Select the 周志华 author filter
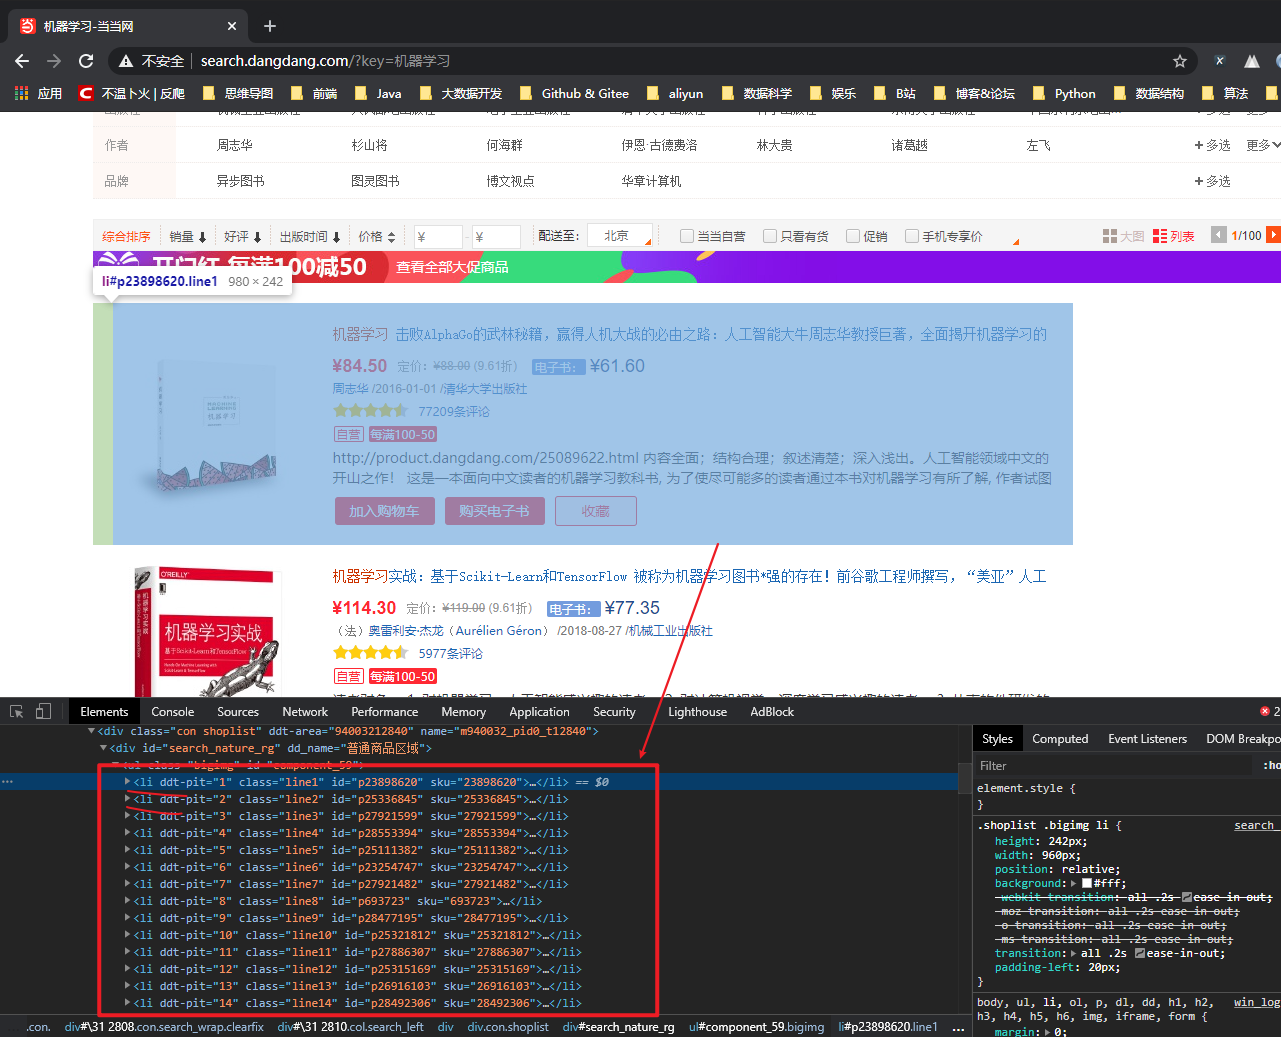Screen dimensions: 1281x1037 click(235, 145)
